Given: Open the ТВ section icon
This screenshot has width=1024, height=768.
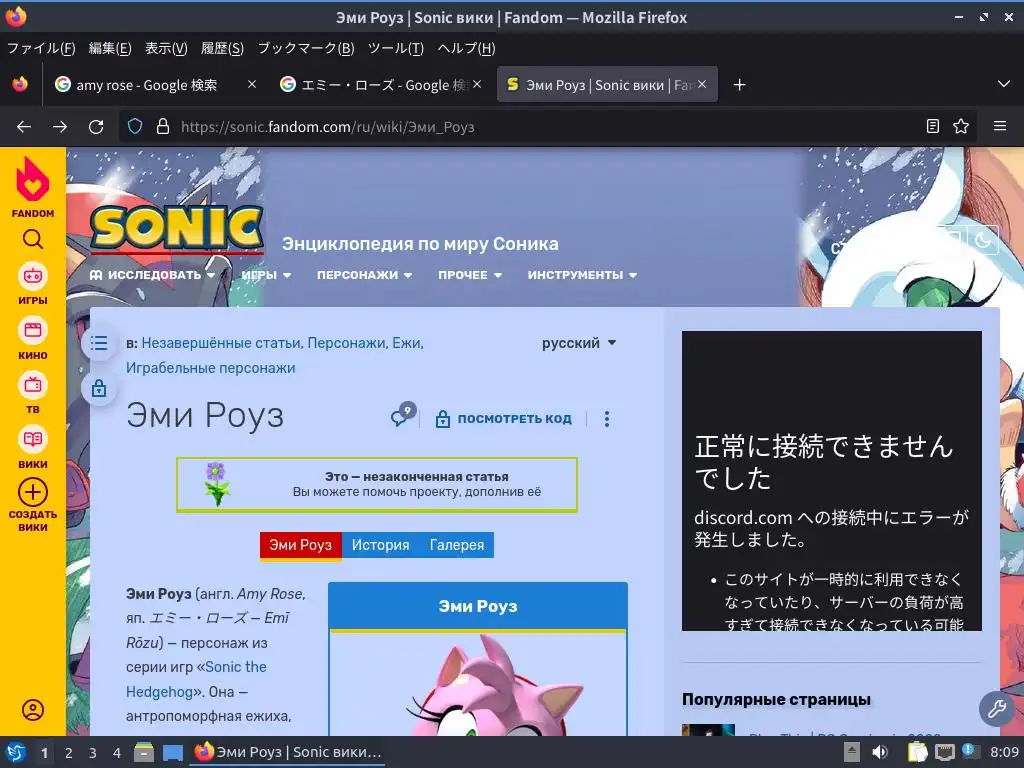Looking at the screenshot, I should click(33, 385).
